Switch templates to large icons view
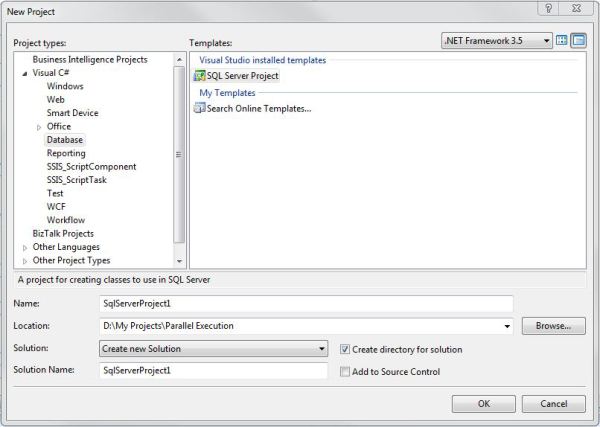 click(561, 40)
